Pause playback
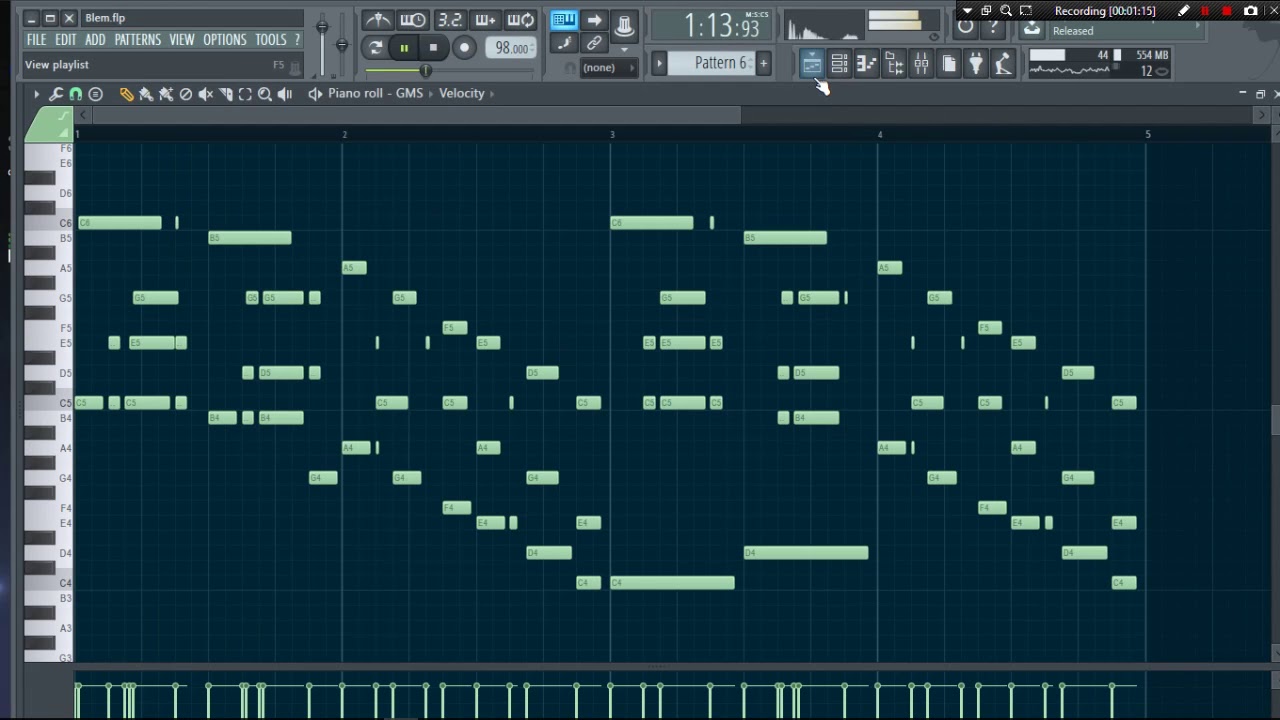Viewport: 1280px width, 720px height. [404, 47]
